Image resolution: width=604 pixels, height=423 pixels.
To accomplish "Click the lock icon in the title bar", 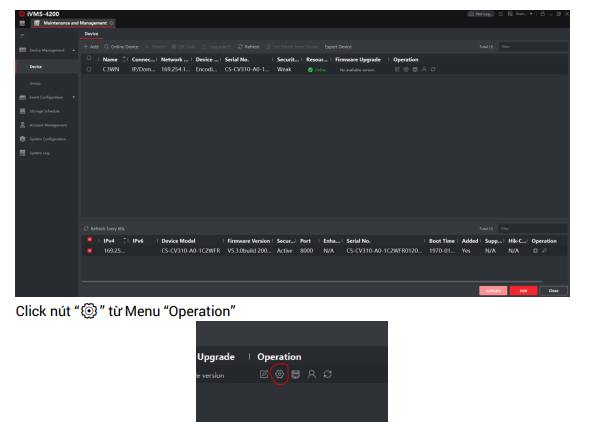I will click(542, 14).
